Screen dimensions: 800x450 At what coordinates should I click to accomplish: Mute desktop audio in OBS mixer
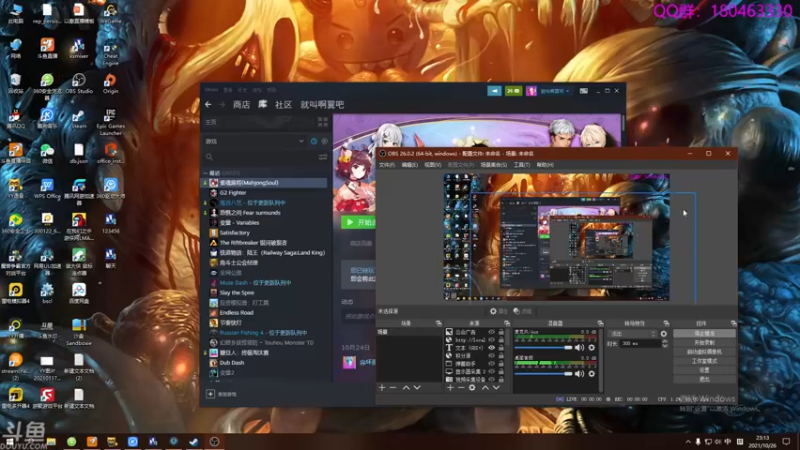pos(579,374)
